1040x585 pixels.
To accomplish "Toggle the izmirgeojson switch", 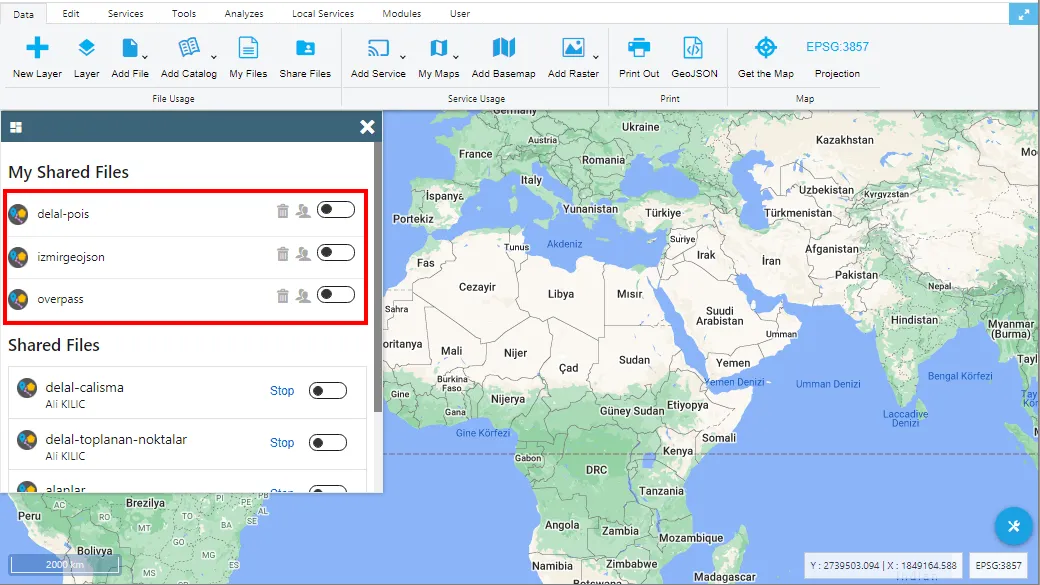I will click(x=336, y=253).
